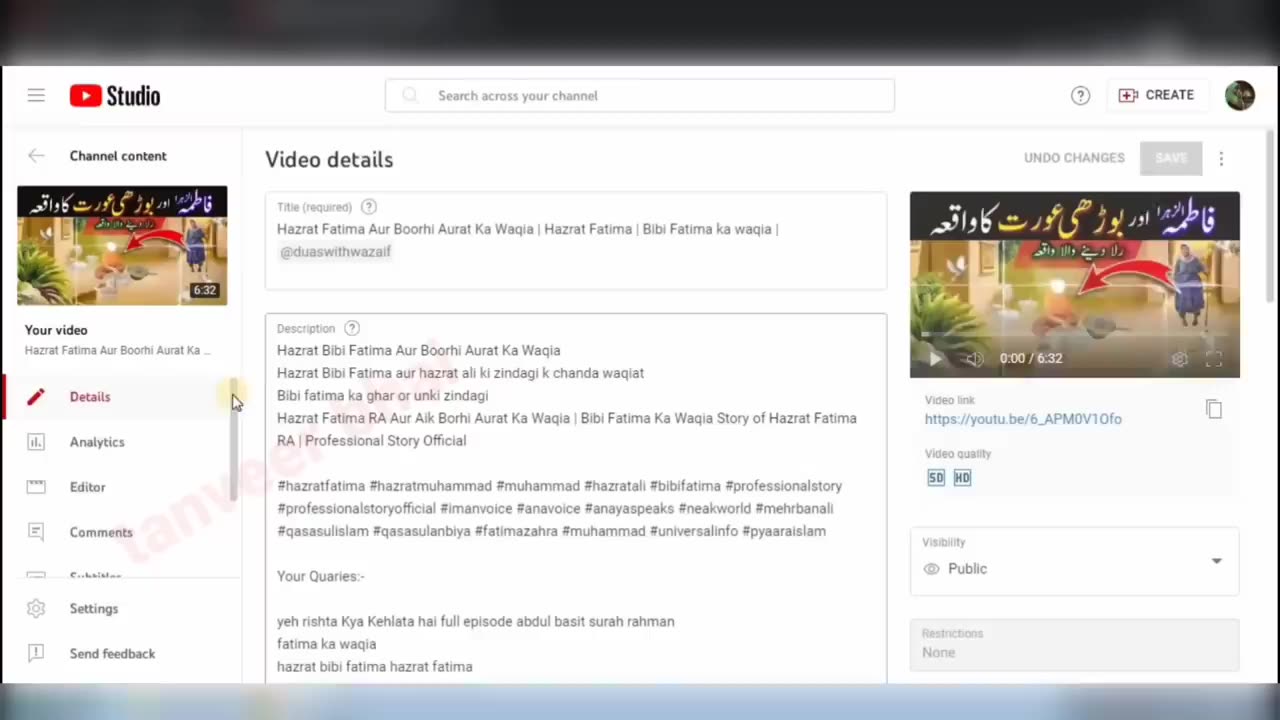Viewport: 1280px width, 720px height.
Task: Open the account avatar menu
Action: click(1240, 95)
